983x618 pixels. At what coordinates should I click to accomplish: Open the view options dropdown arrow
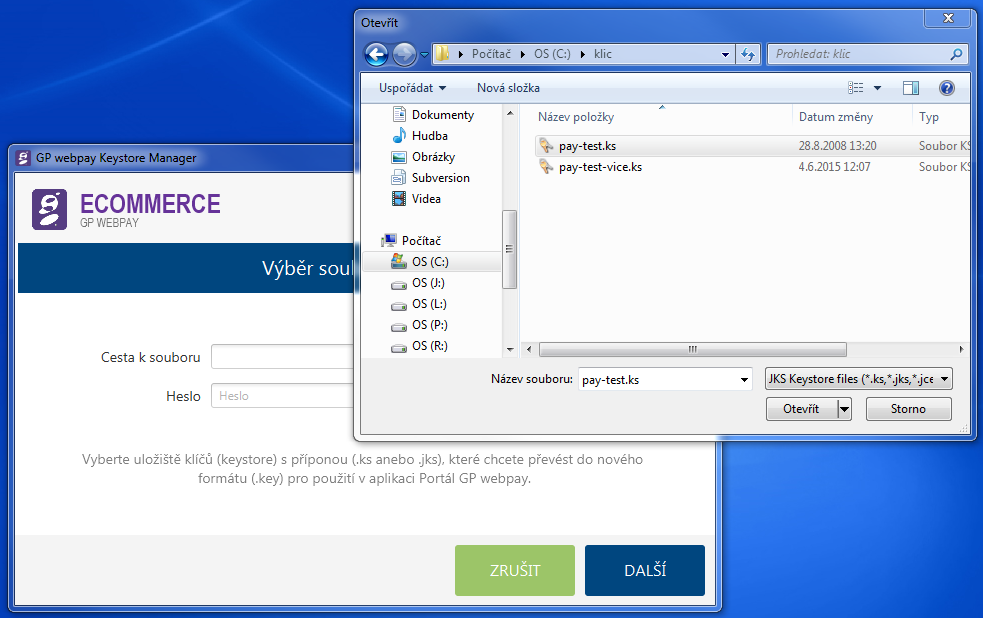877,88
